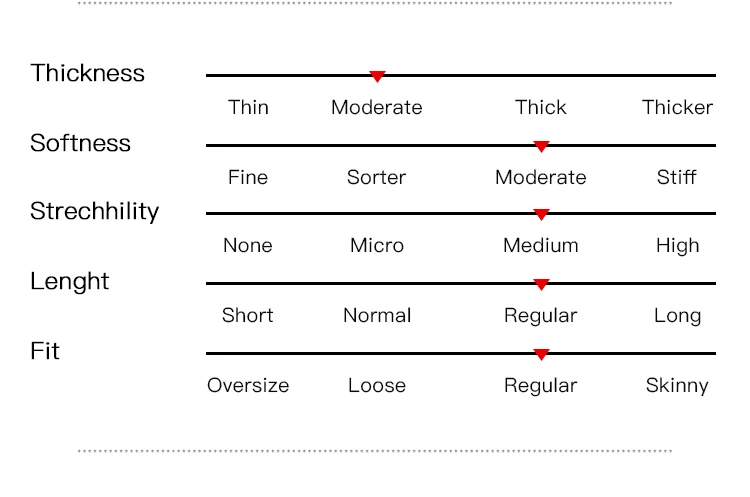Click the red marker on Softness scale

pyautogui.click(x=541, y=146)
